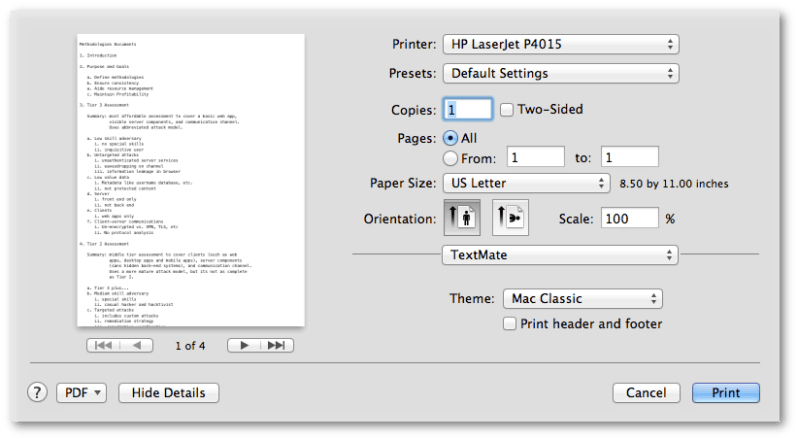
Task: Click the Cancel button
Action: pos(646,393)
